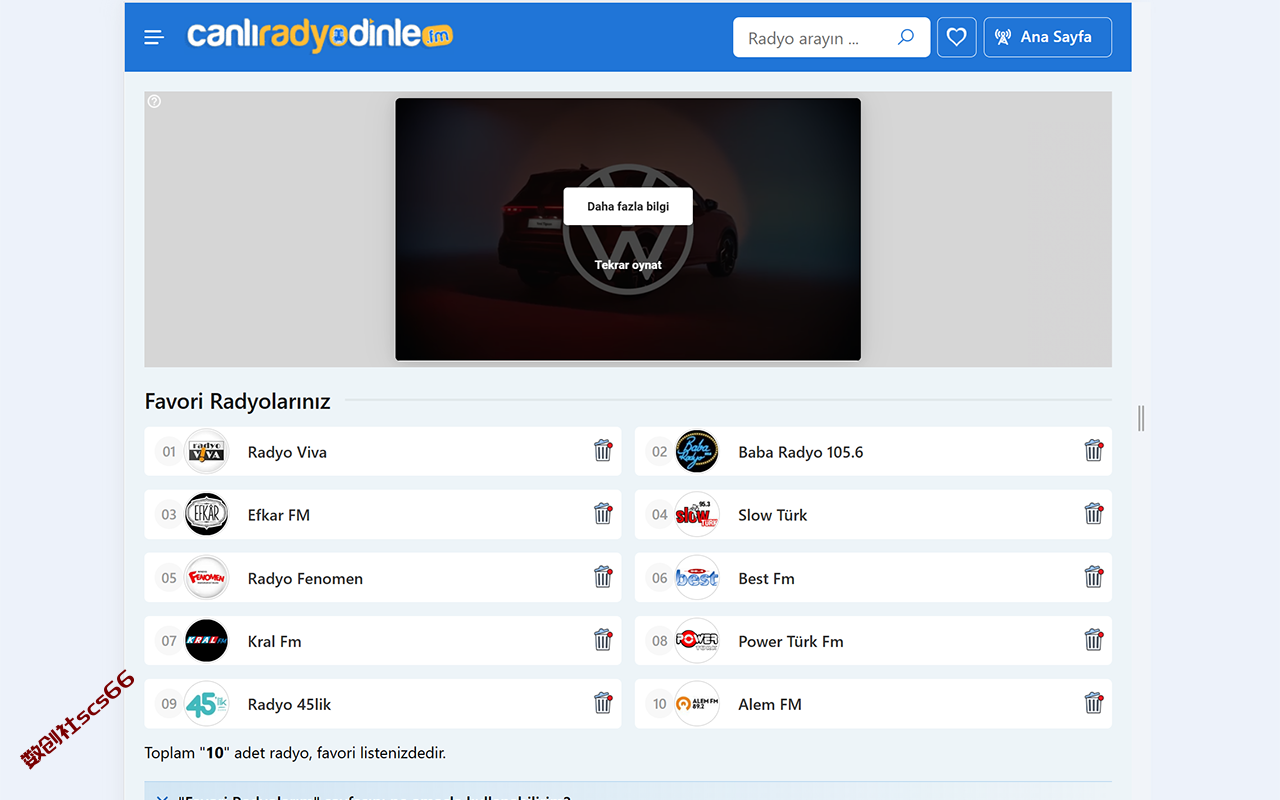The image size is (1280, 800).
Task: Open Efkar FM station link
Action: click(x=279, y=515)
